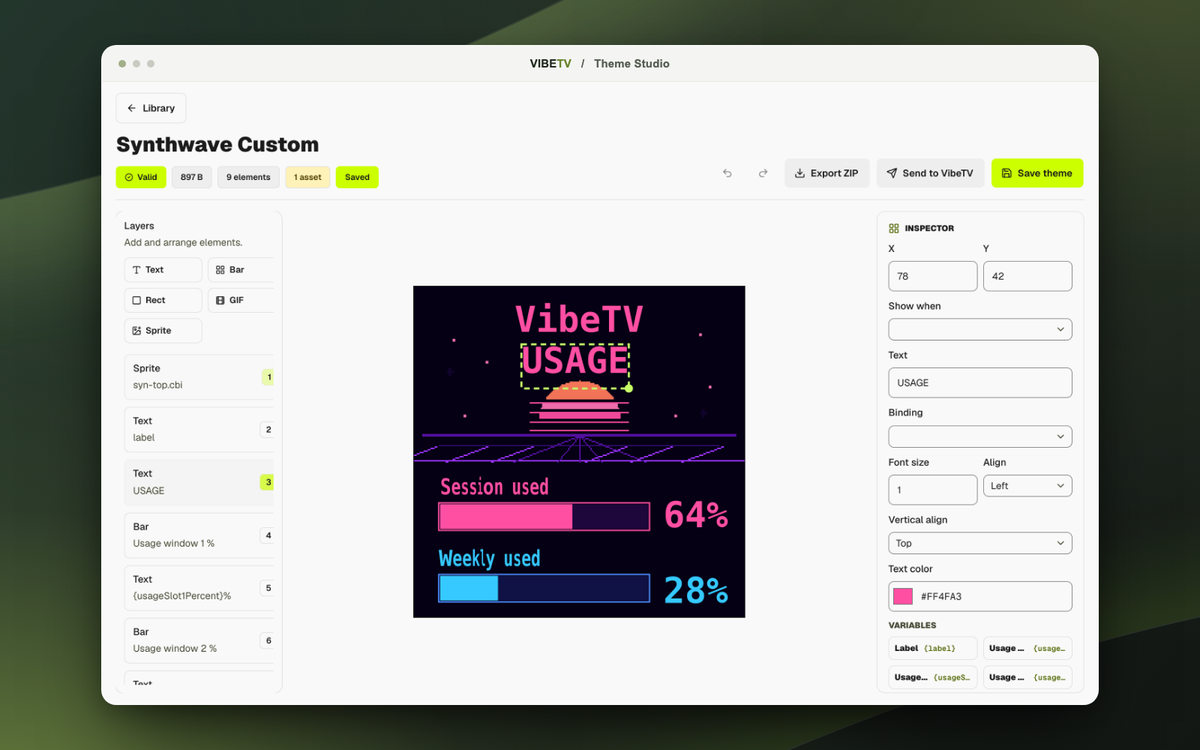The width and height of the screenshot is (1200, 750).
Task: Click the redo arrow icon
Action: [x=763, y=173]
